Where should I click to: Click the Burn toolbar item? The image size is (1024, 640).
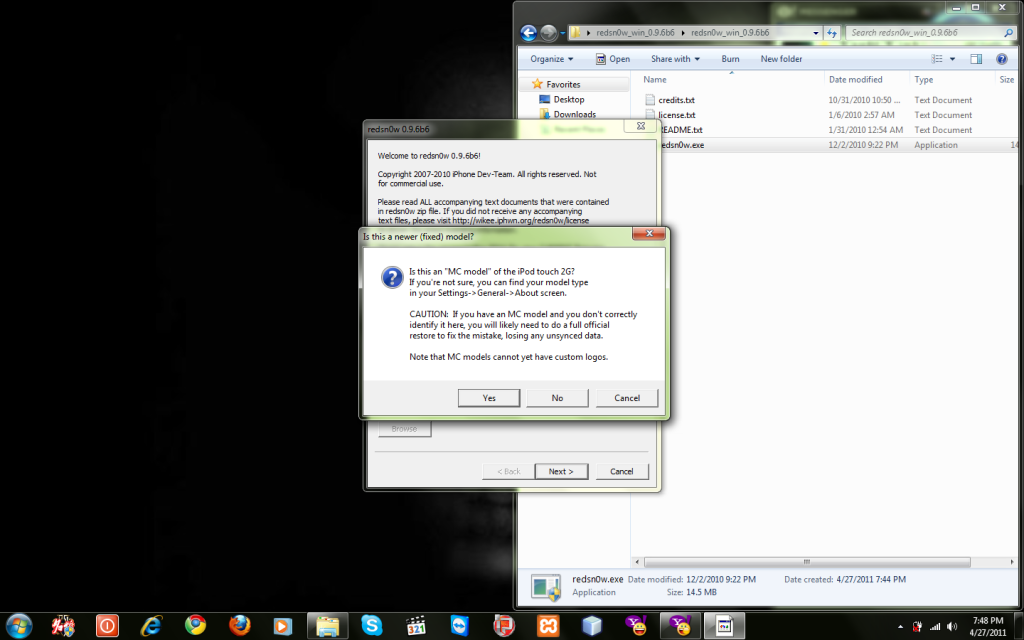[x=730, y=59]
